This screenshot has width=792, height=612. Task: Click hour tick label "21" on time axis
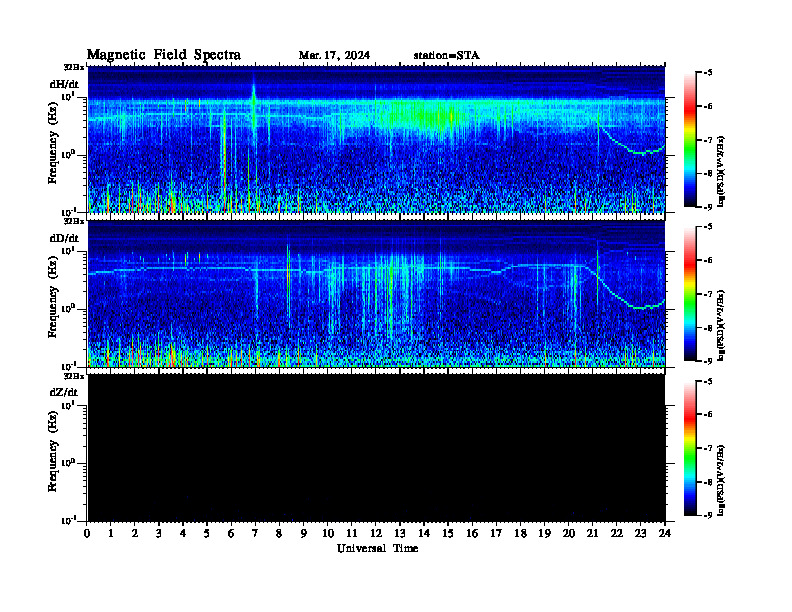(x=592, y=533)
